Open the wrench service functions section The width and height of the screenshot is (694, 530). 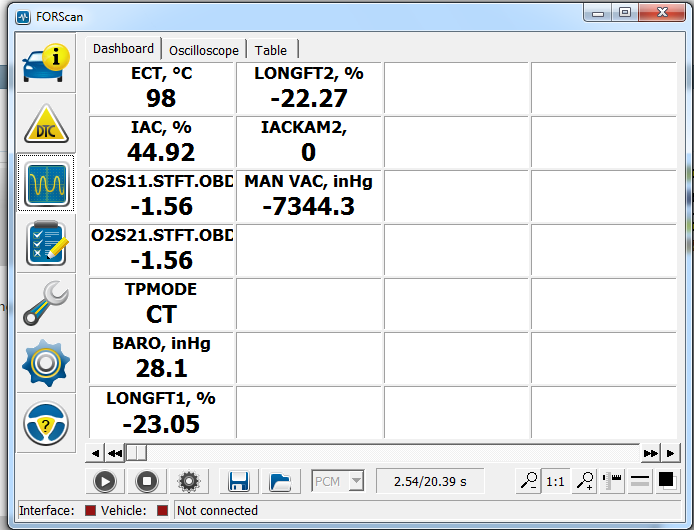(x=46, y=303)
